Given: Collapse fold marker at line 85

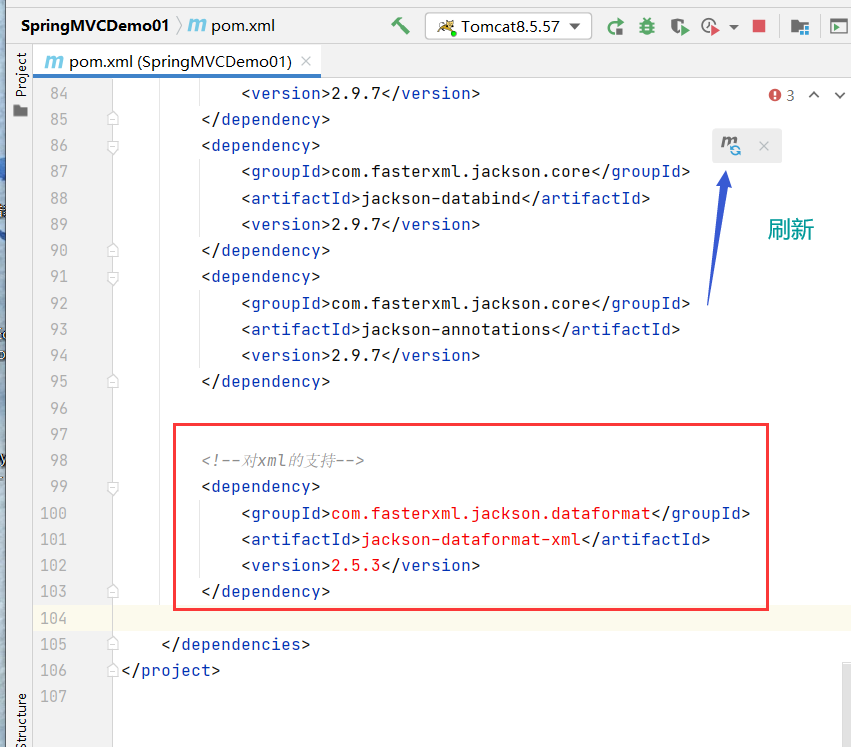Looking at the screenshot, I should [x=113, y=119].
